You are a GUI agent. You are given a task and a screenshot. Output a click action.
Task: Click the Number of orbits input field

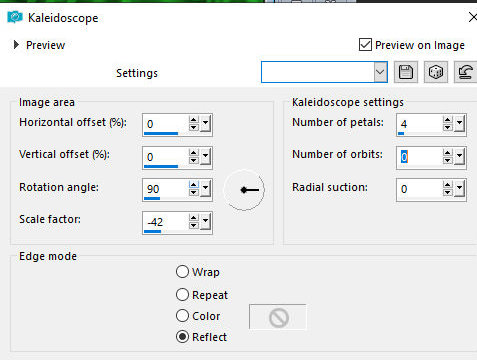pyautogui.click(x=419, y=157)
